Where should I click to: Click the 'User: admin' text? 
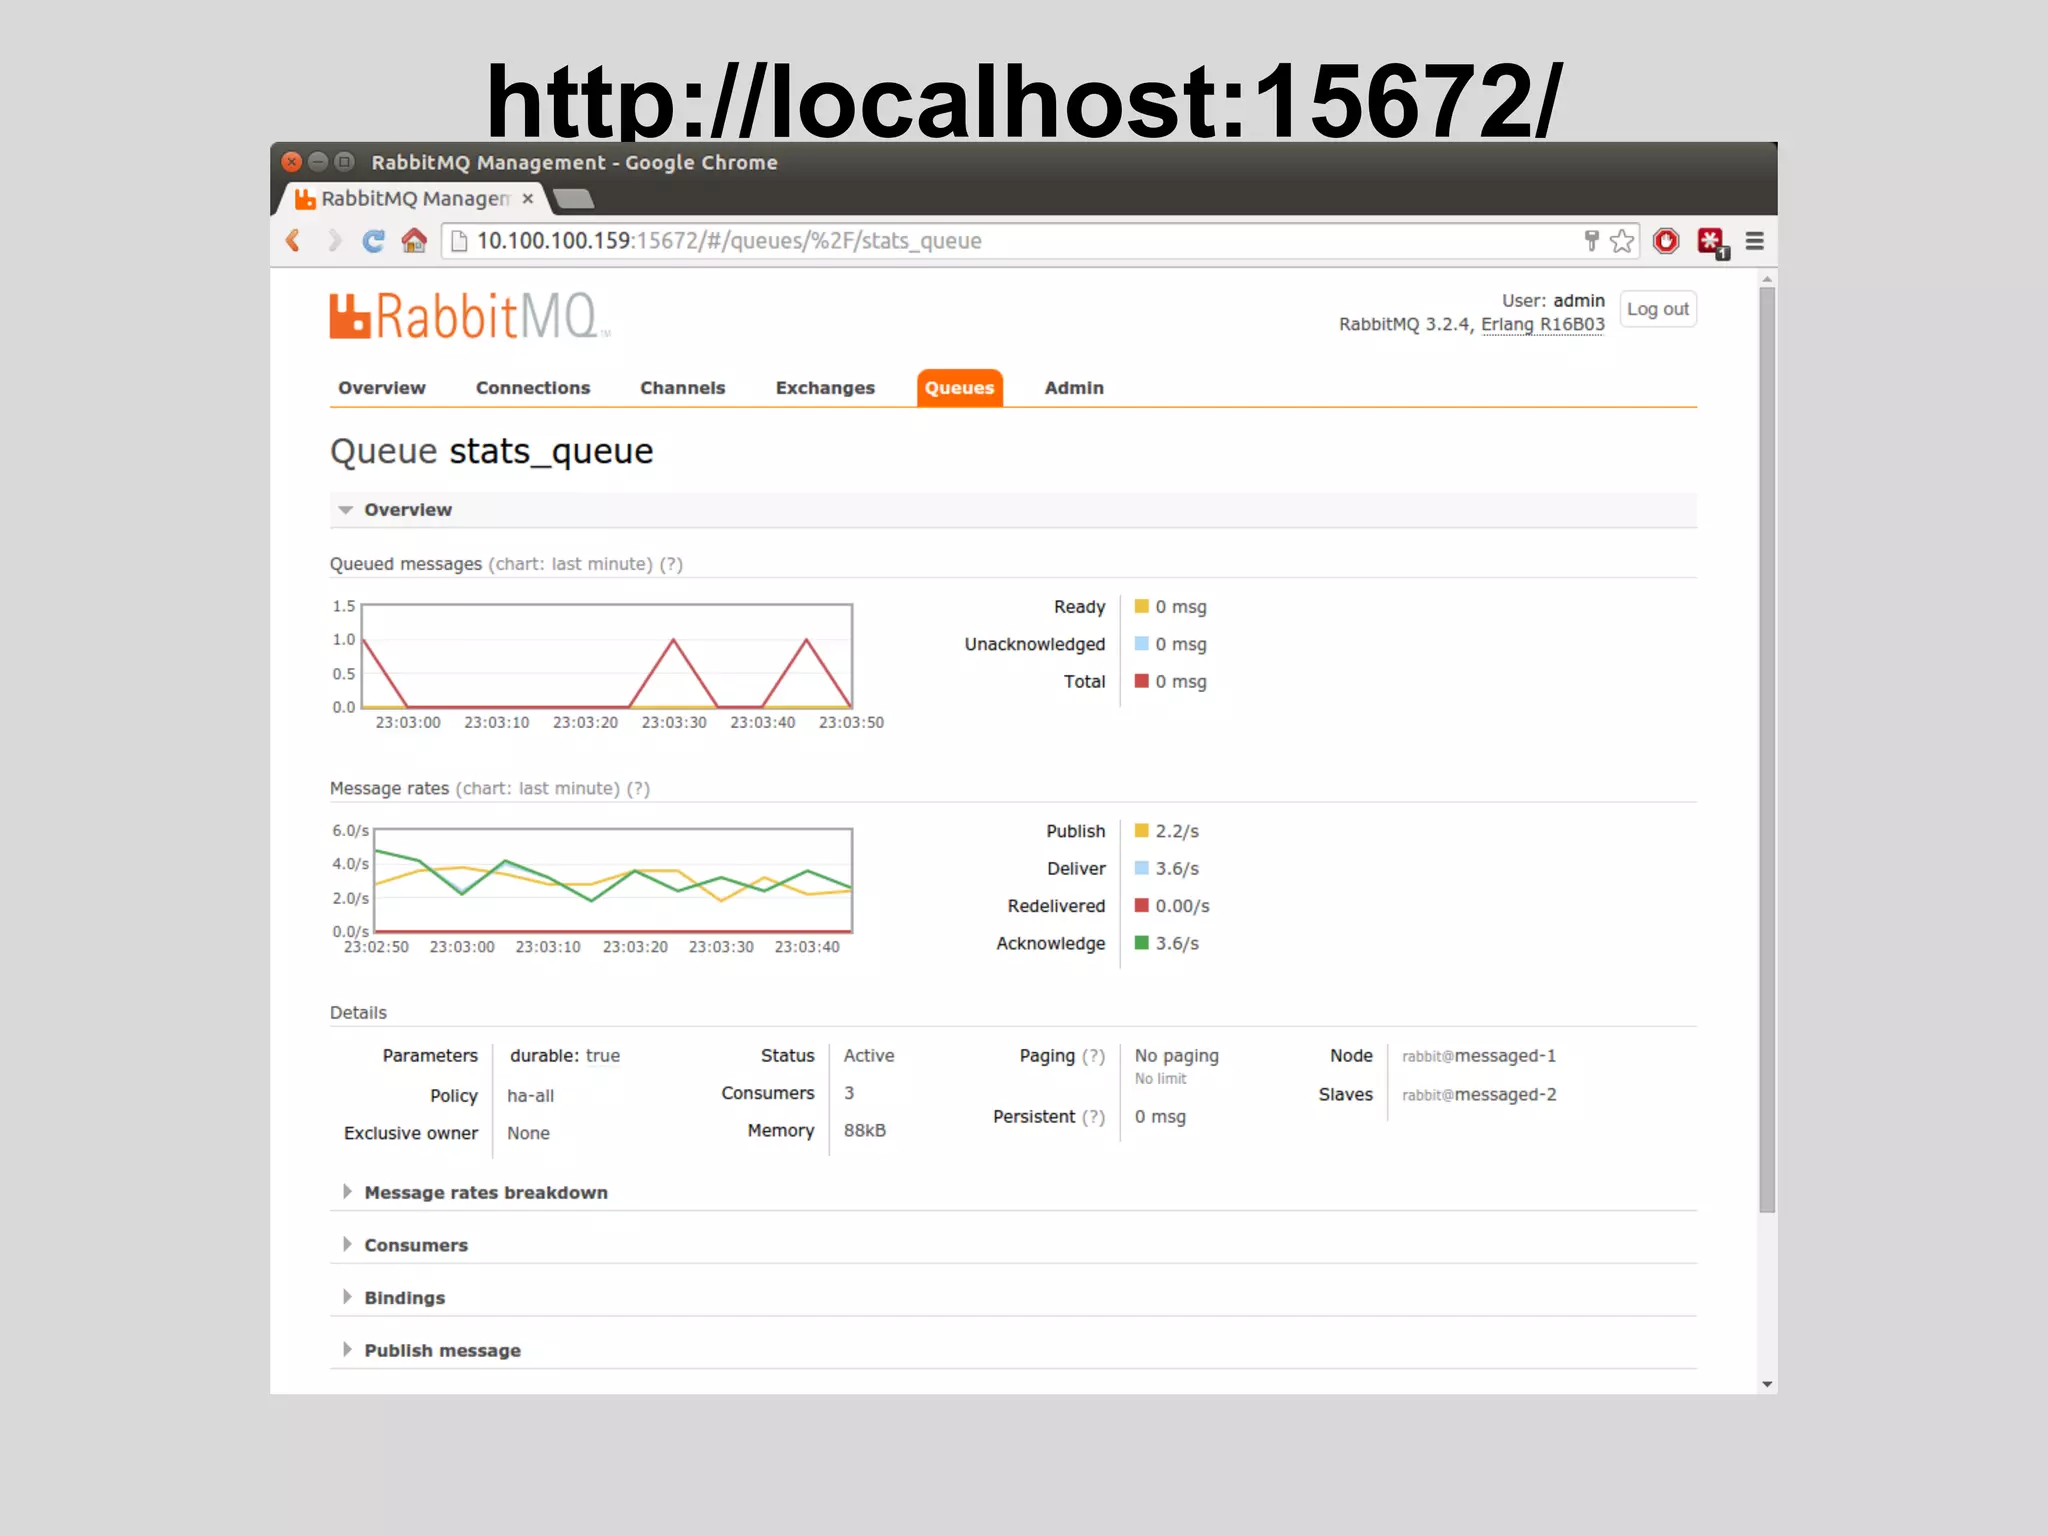1553,301
